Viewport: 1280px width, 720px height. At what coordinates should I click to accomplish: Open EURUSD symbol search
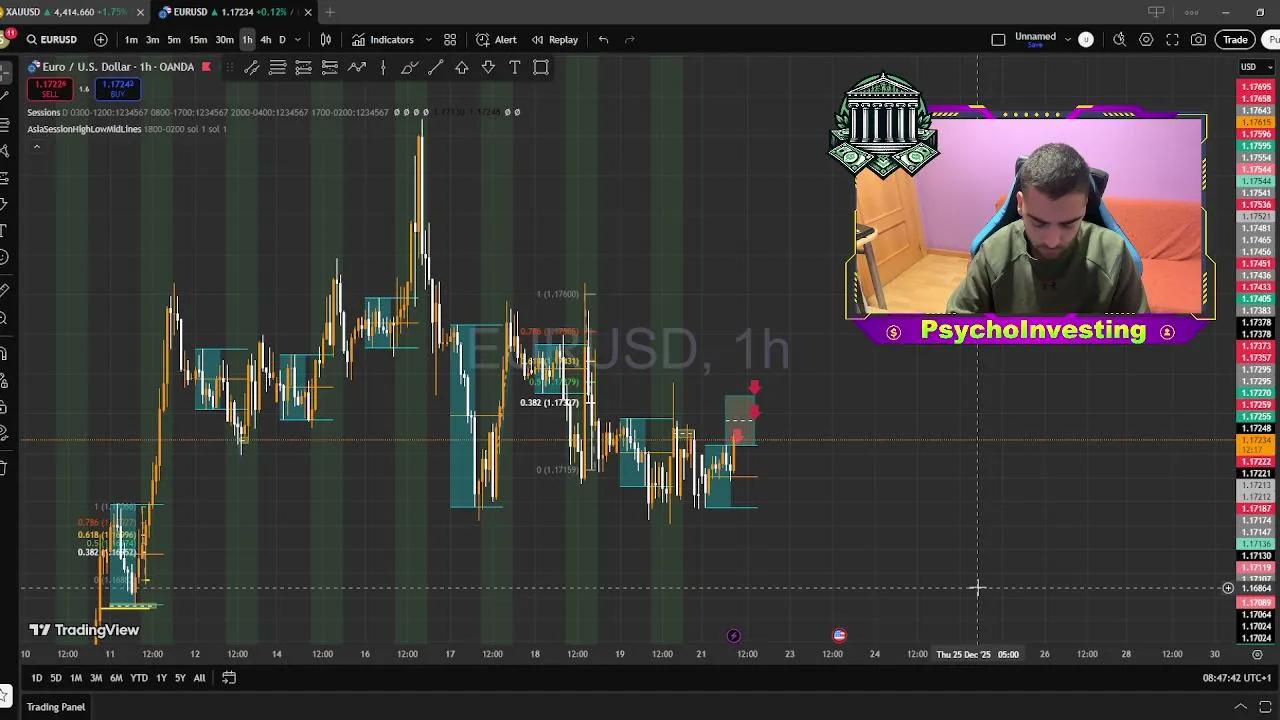click(52, 40)
